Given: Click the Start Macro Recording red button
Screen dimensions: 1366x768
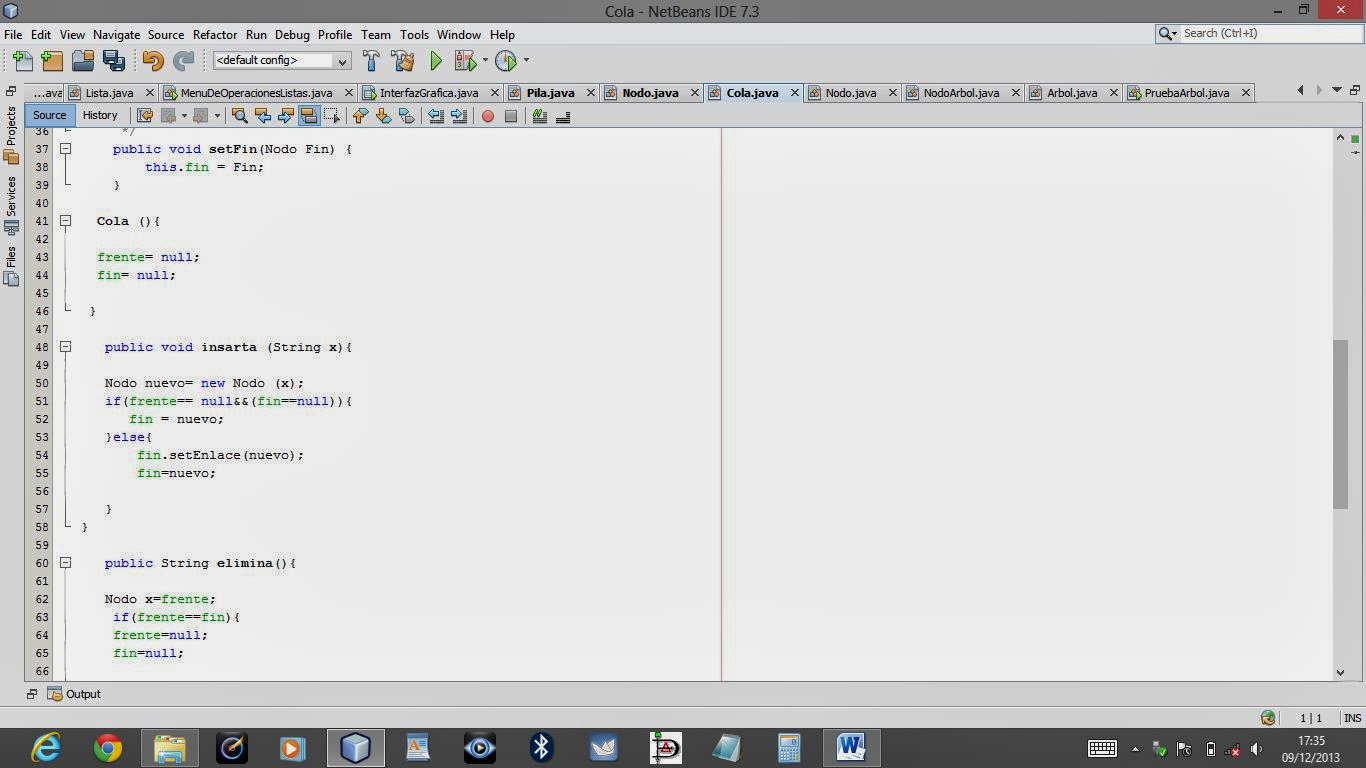Looking at the screenshot, I should pos(488,116).
